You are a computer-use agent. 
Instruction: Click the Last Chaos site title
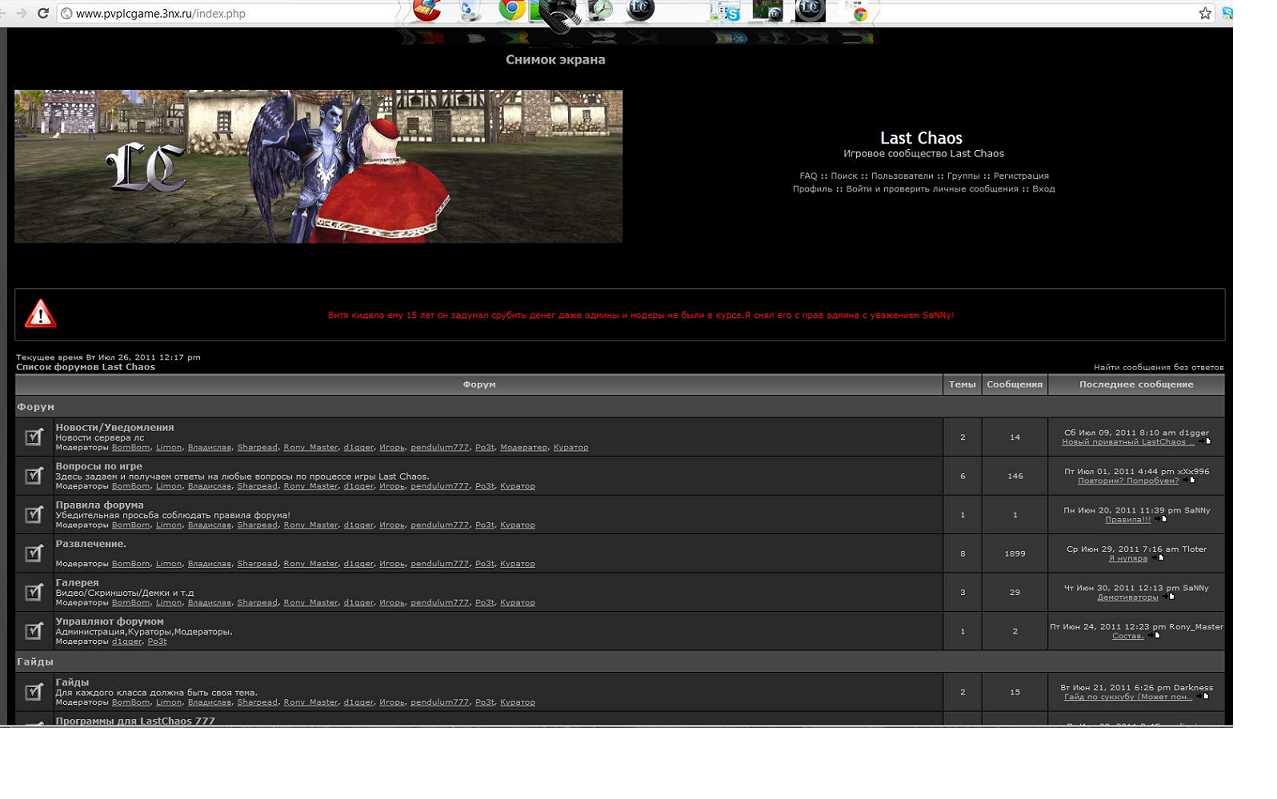click(x=921, y=138)
